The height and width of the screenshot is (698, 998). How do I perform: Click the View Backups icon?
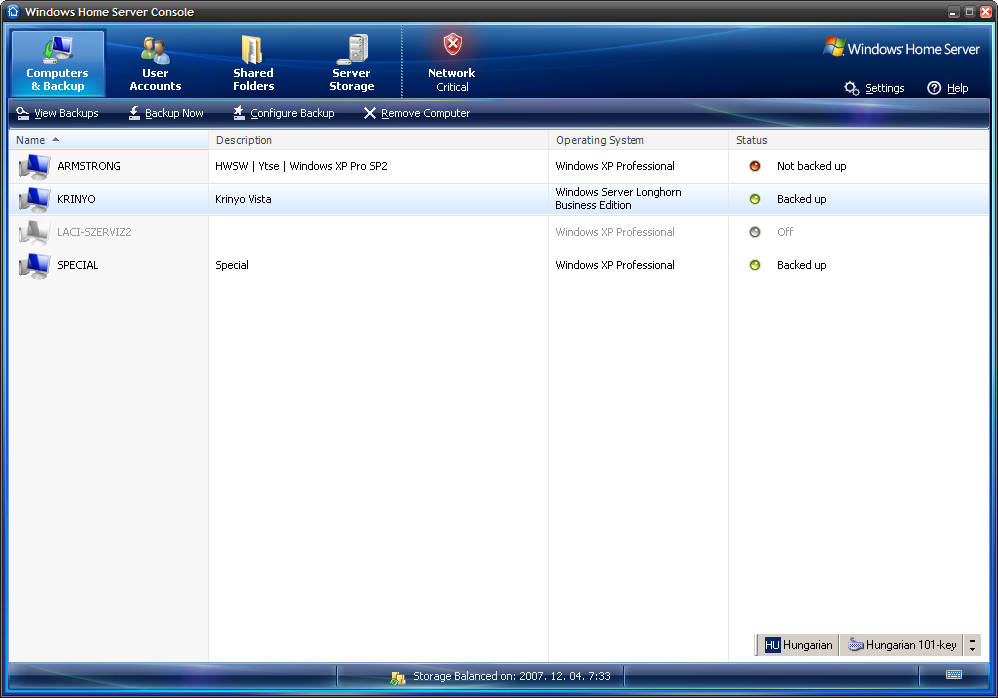(x=23, y=113)
